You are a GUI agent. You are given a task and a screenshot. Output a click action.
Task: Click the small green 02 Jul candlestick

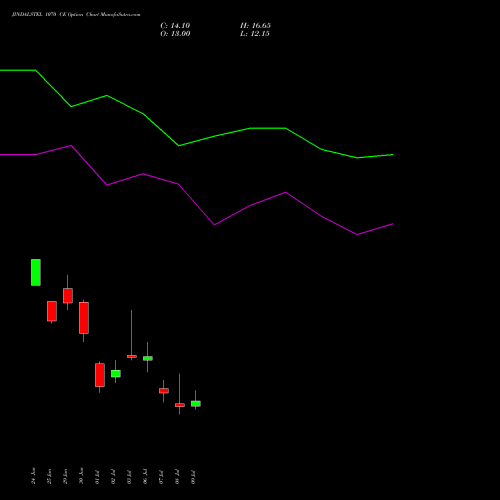[116, 373]
